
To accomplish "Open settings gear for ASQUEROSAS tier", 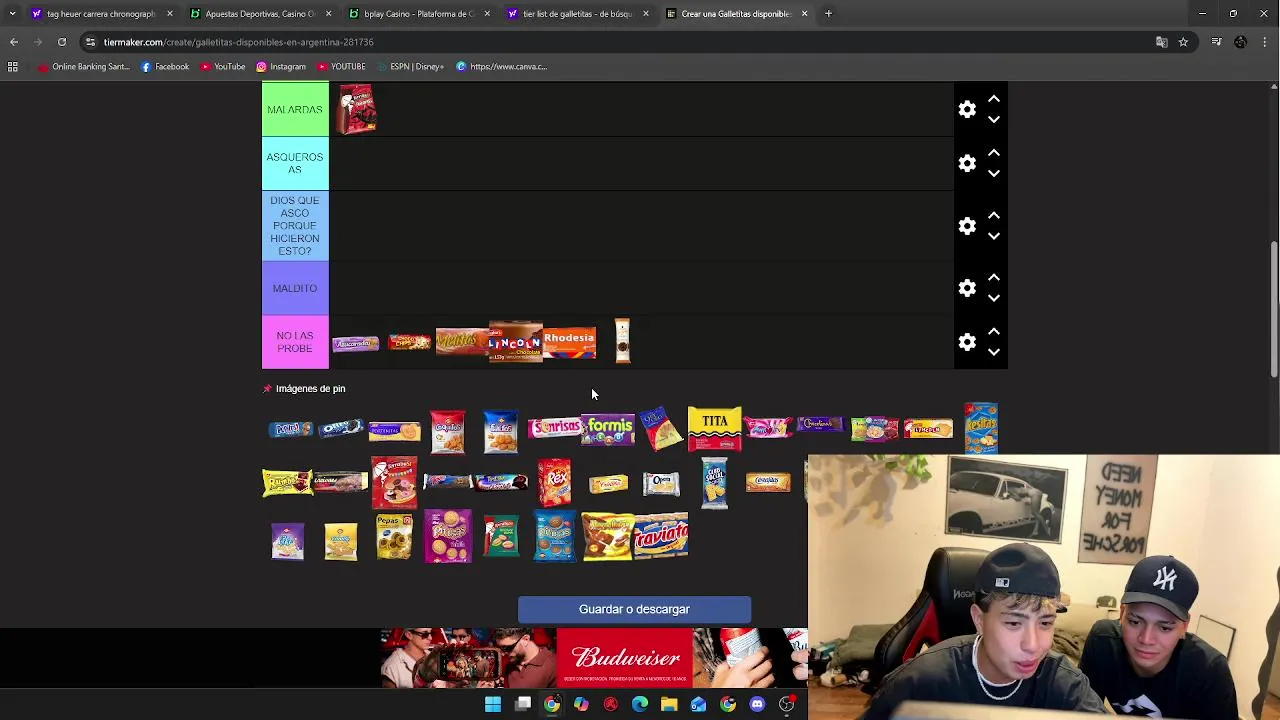I will click(x=967, y=163).
